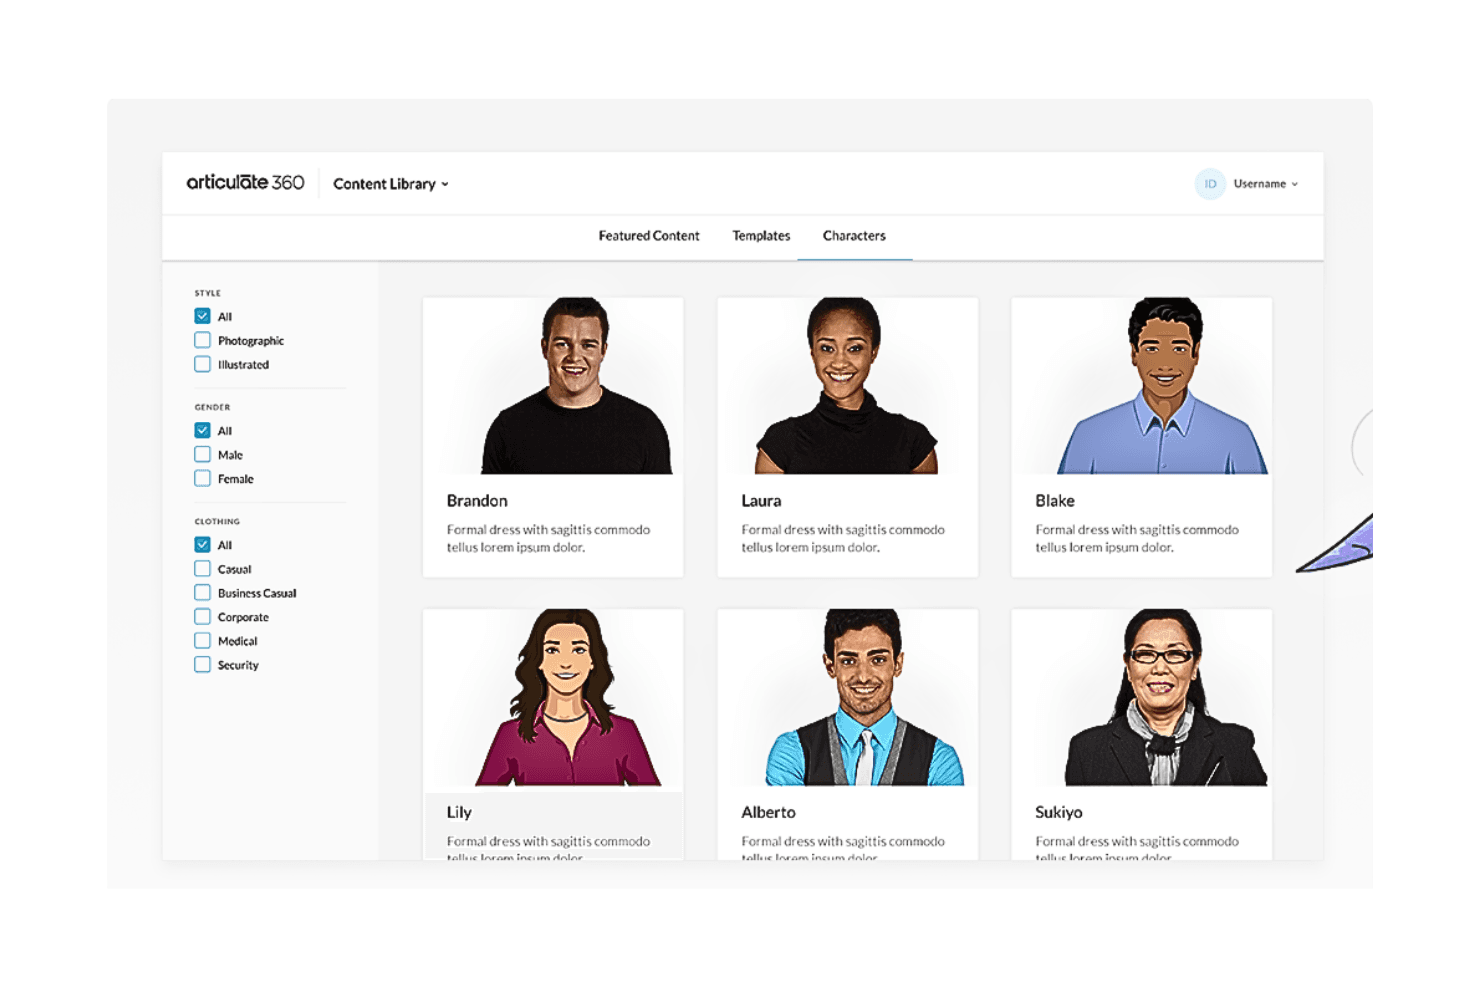The width and height of the screenshot is (1480, 987).
Task: Expand the Username account menu
Action: tap(1266, 184)
